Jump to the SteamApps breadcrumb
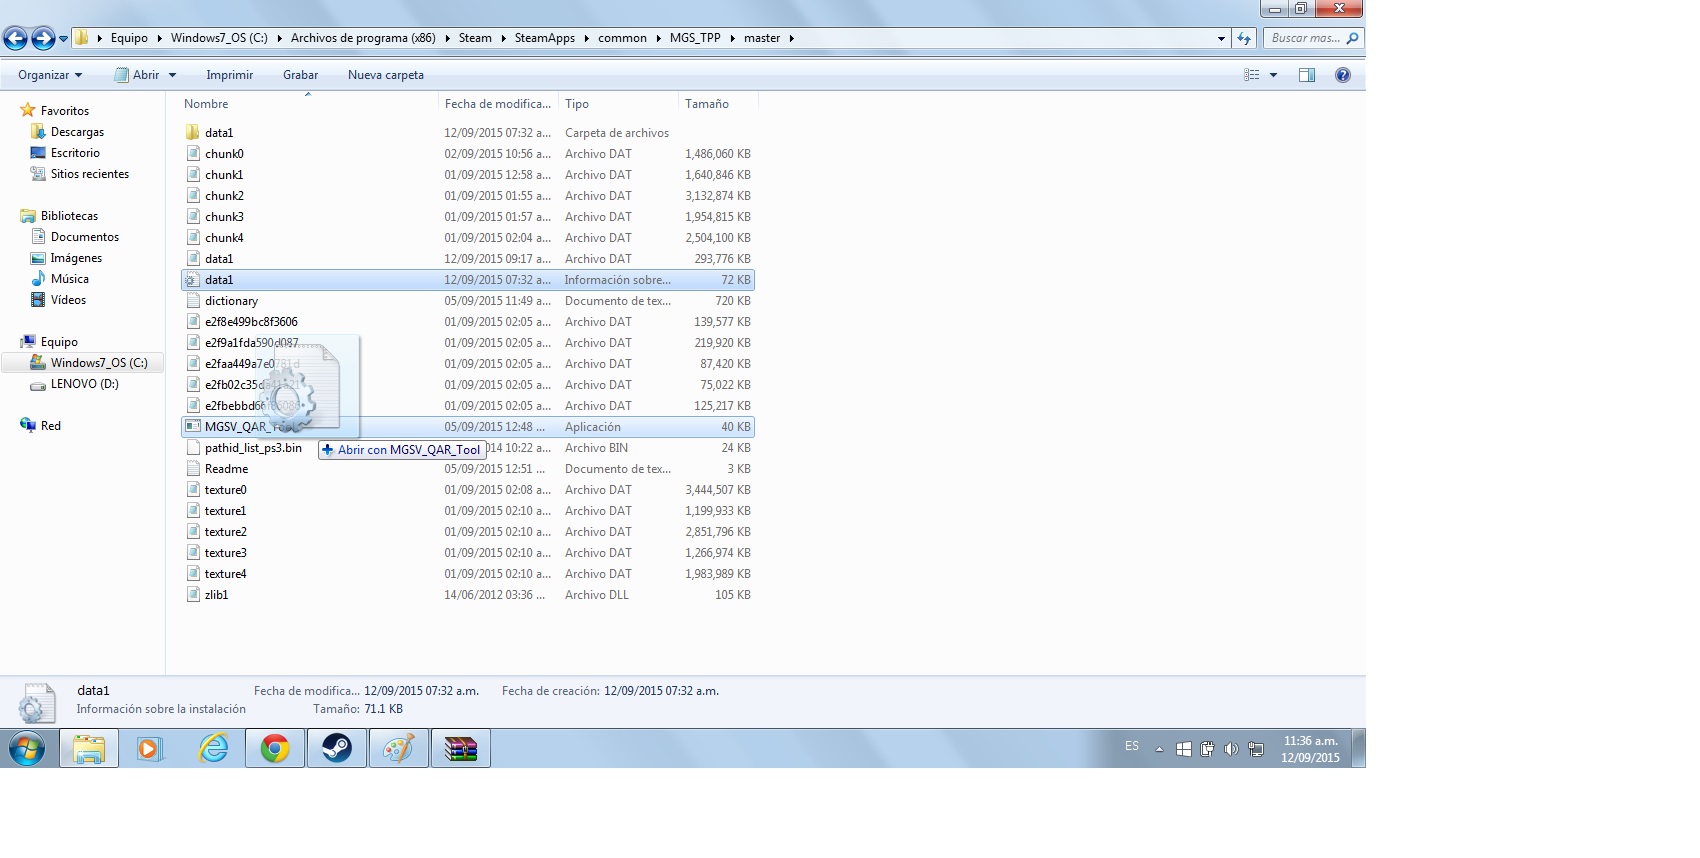The width and height of the screenshot is (1700, 858). pos(545,38)
